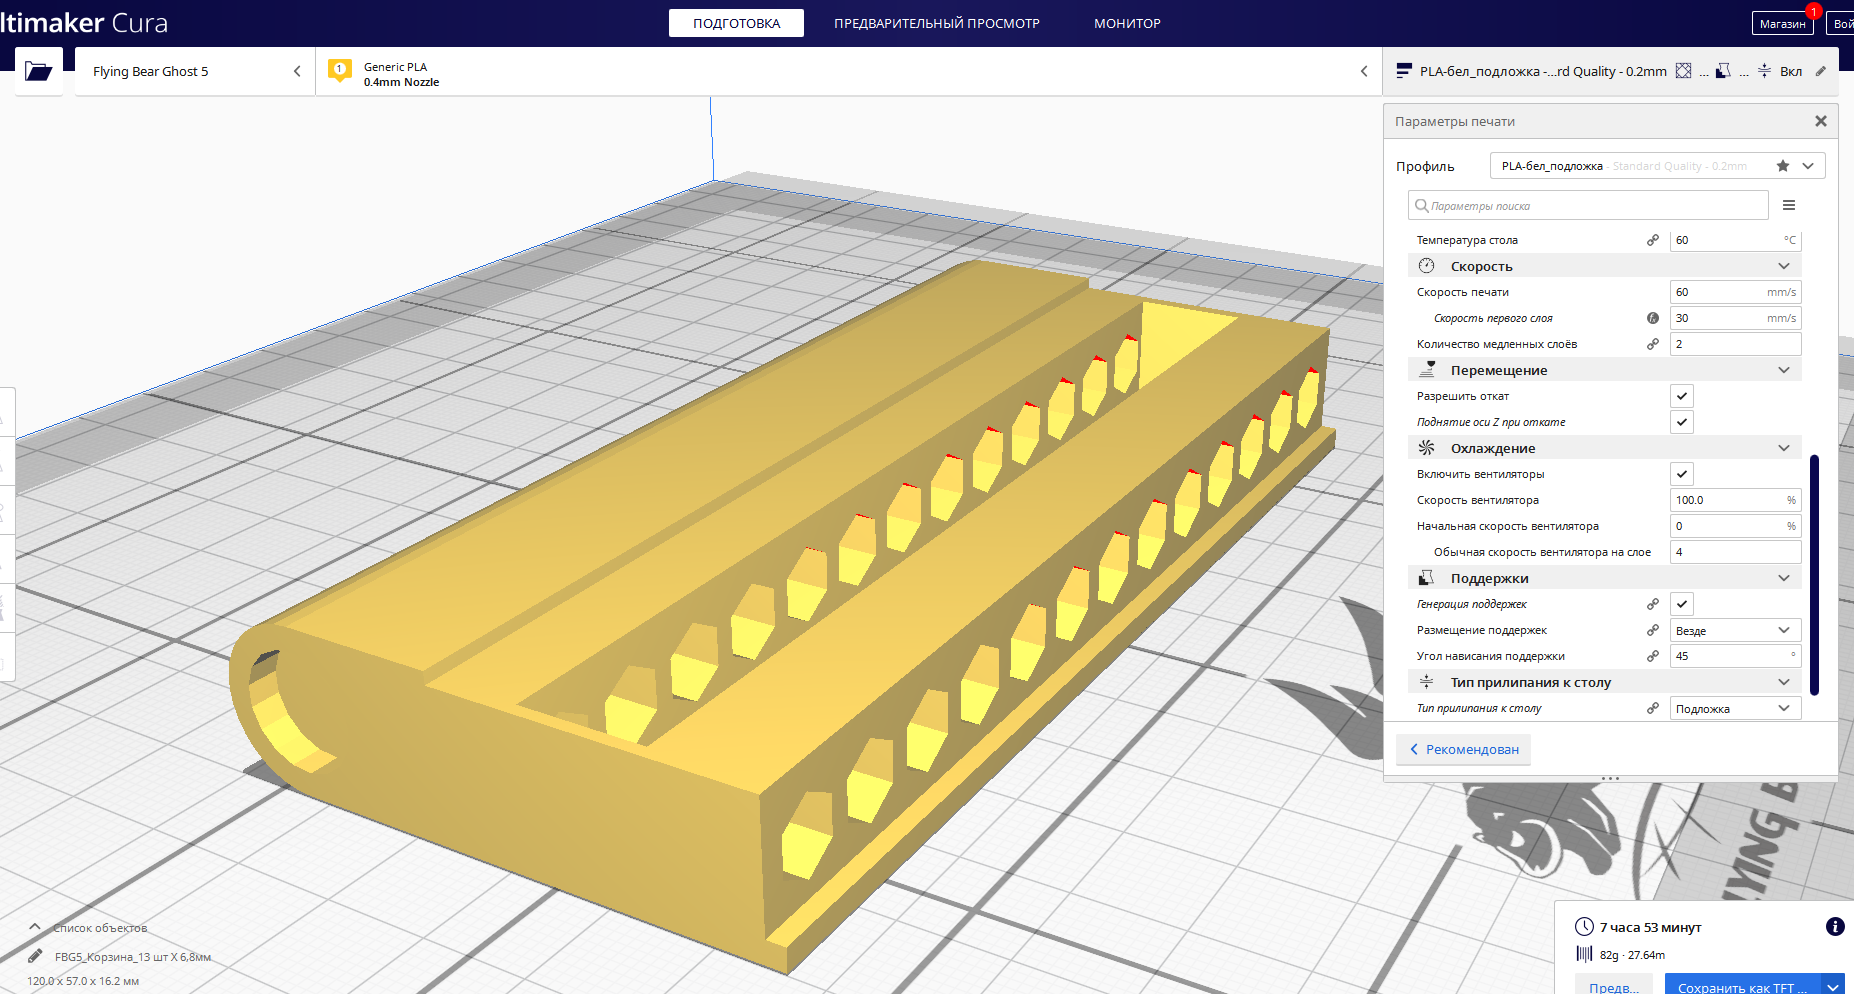Click the pencil icon next to FBG5_Корзина object
This screenshot has height=994, width=1854.
tap(35, 956)
